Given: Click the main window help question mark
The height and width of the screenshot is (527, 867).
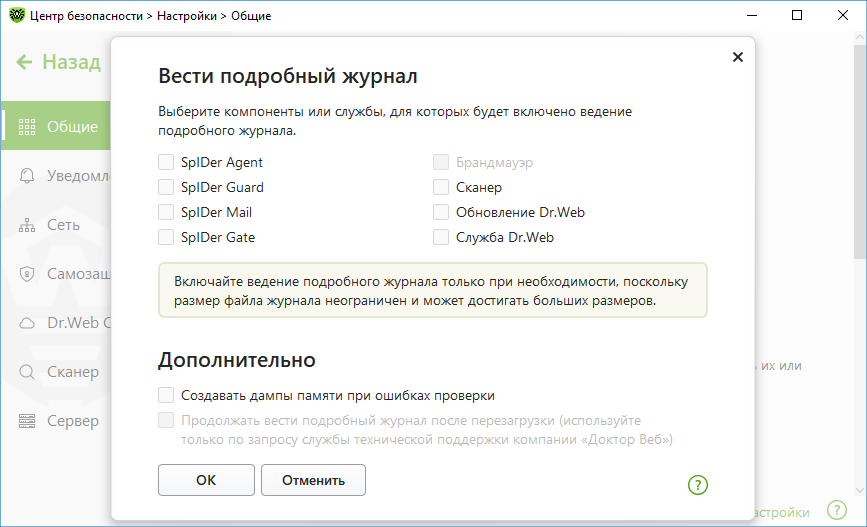Looking at the screenshot, I should pos(837,510).
